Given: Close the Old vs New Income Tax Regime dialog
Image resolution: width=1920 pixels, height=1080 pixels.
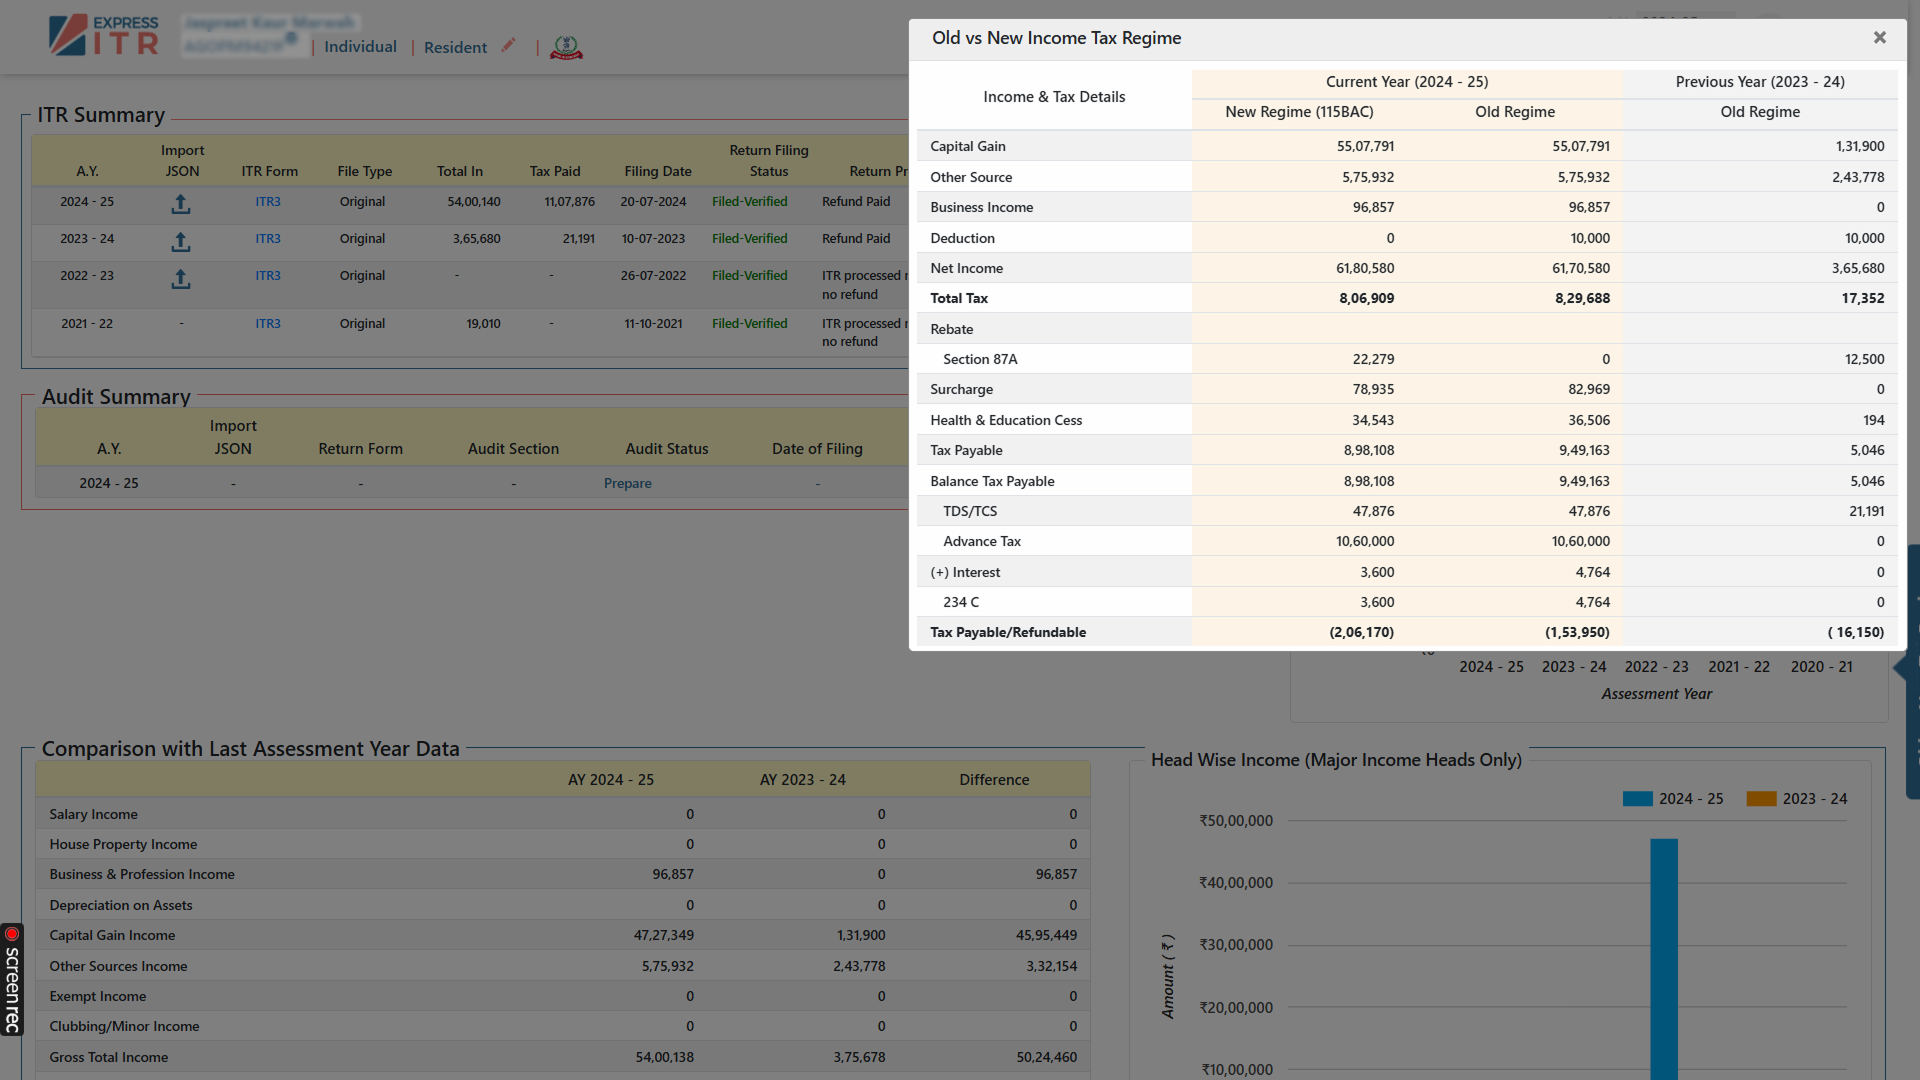Looking at the screenshot, I should pyautogui.click(x=1879, y=37).
